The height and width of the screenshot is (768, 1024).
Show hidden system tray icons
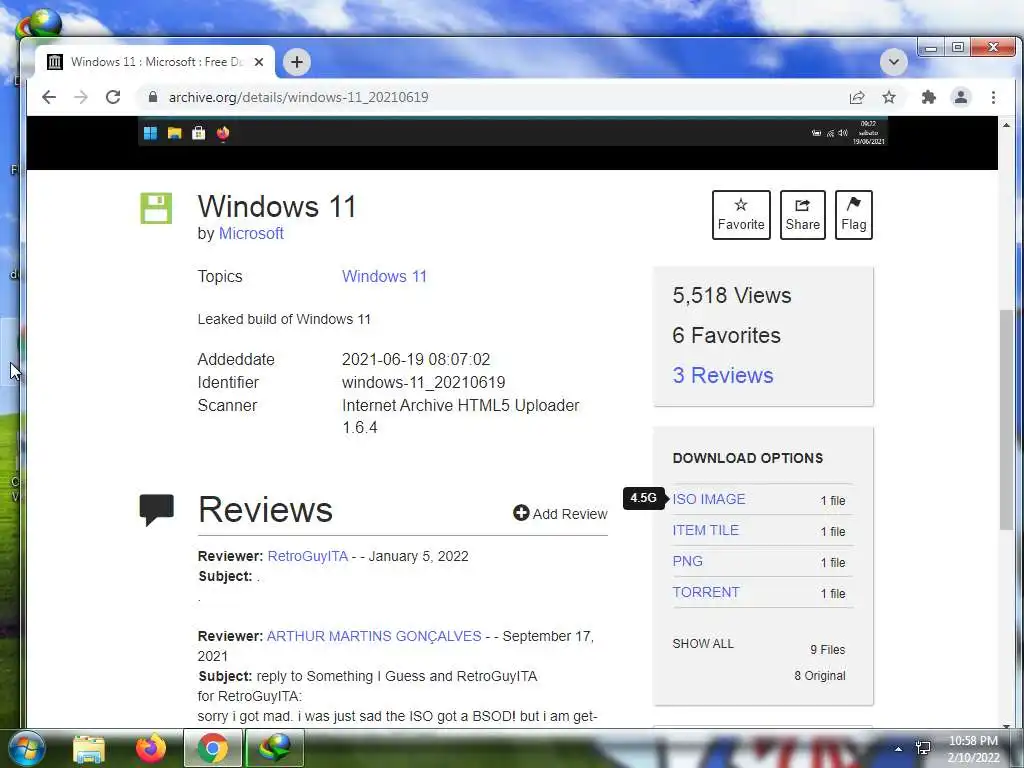(x=899, y=749)
